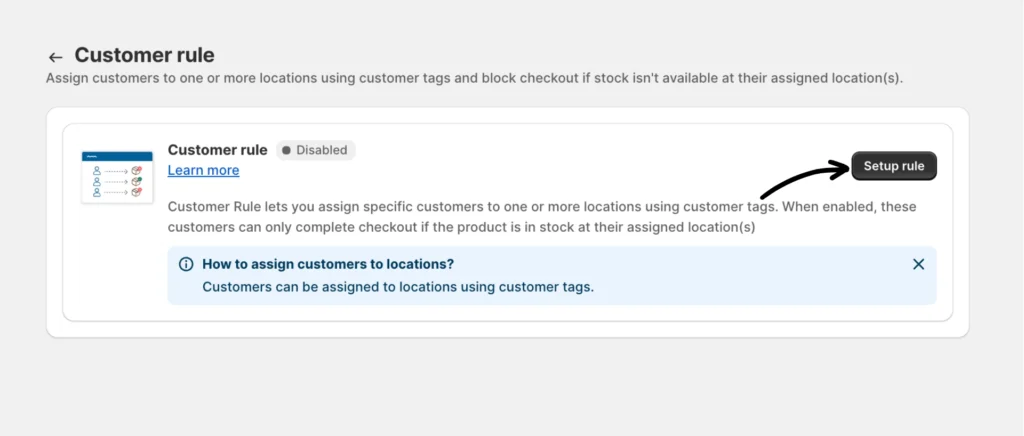Click the bottom person icon in thumbnail
Screen dimensions: 1024x436
click(x=97, y=192)
